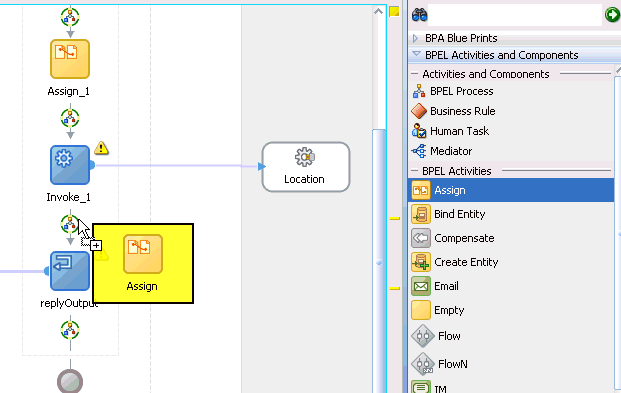
Task: Click the lower yellow warning marker in the margin
Action: point(394,288)
